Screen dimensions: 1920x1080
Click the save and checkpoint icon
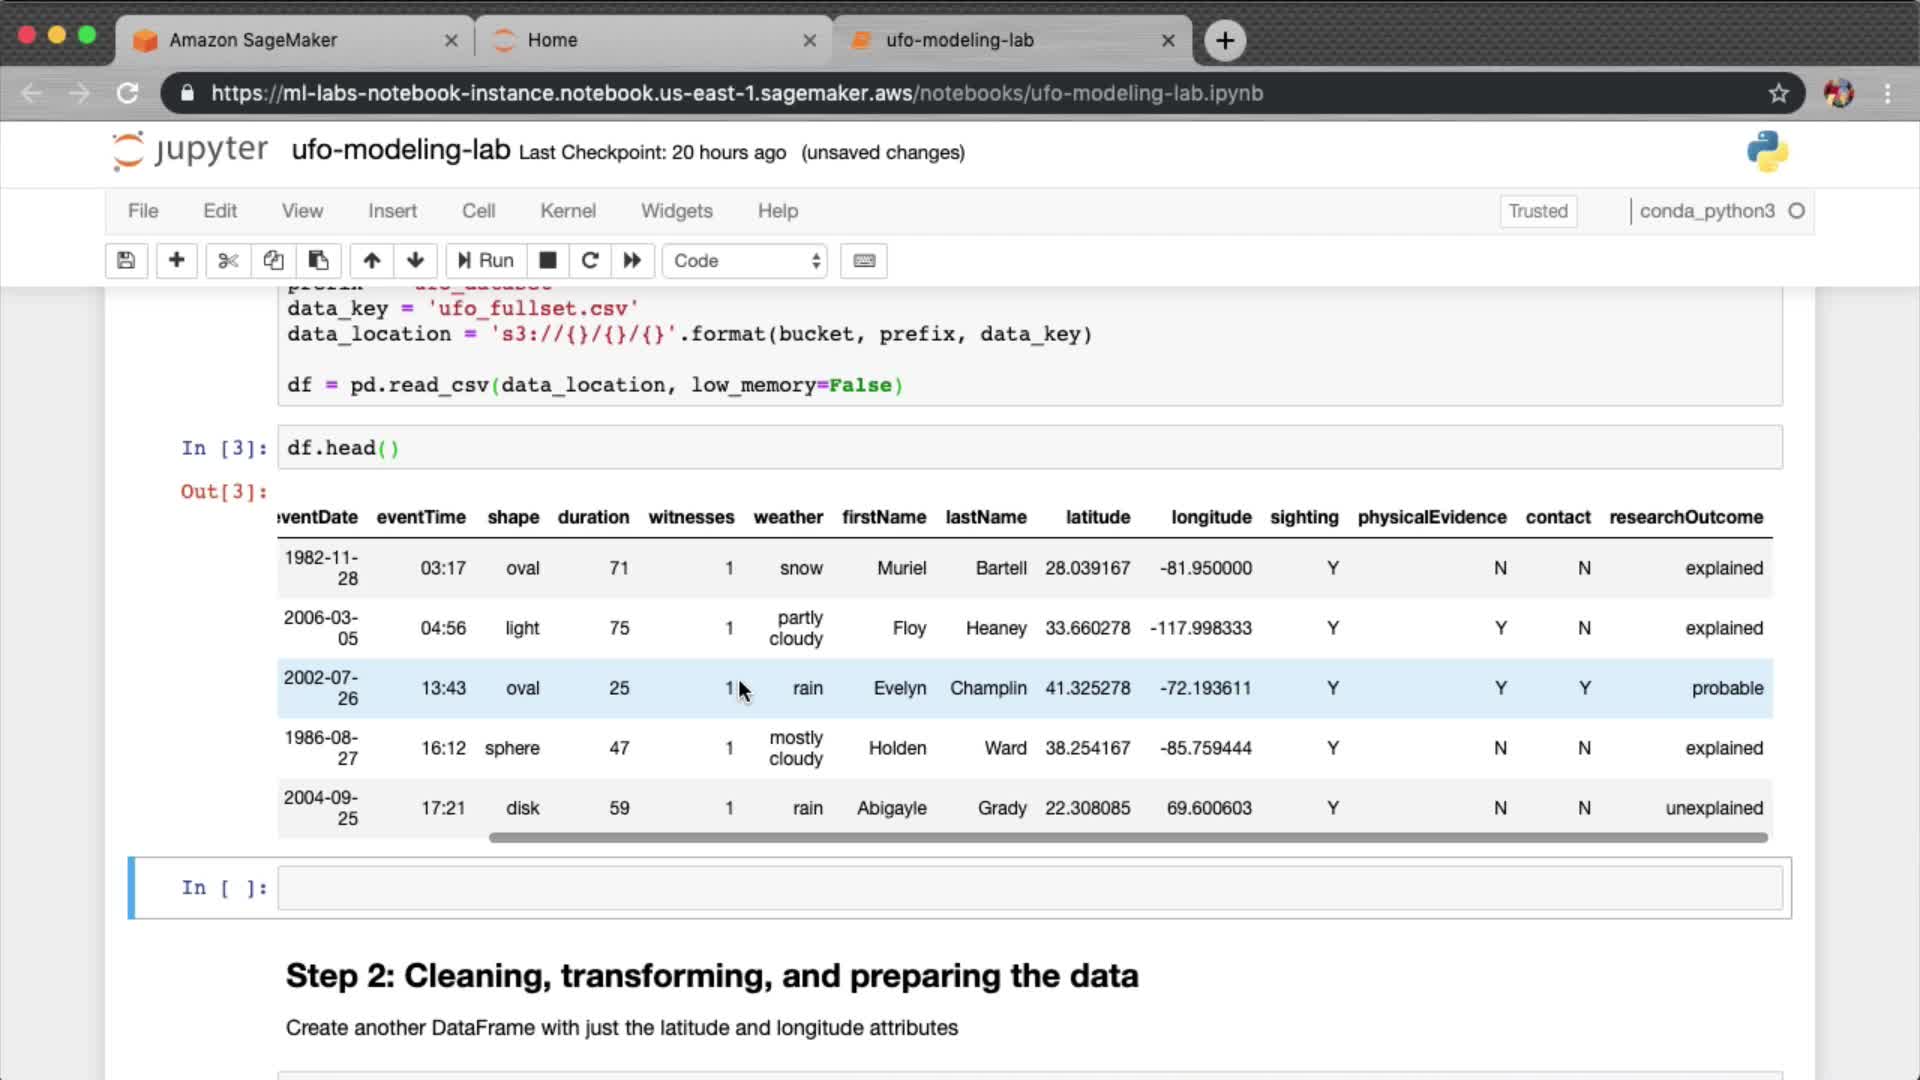(x=126, y=261)
